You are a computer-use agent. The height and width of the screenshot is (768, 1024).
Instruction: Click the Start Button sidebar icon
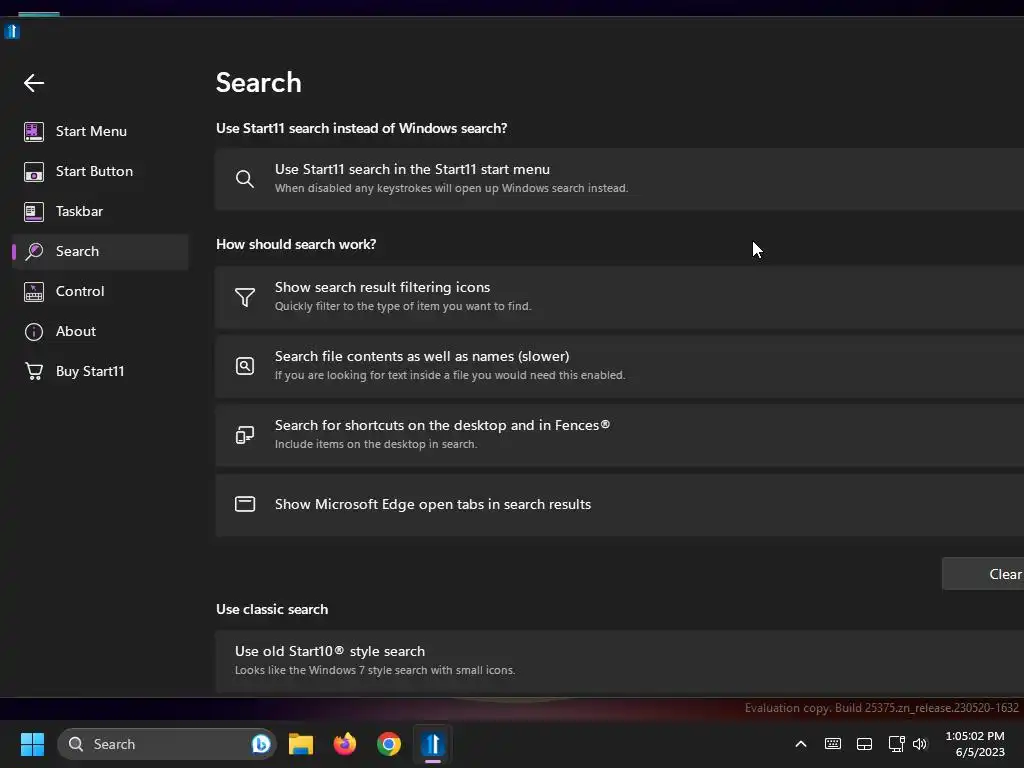click(34, 172)
